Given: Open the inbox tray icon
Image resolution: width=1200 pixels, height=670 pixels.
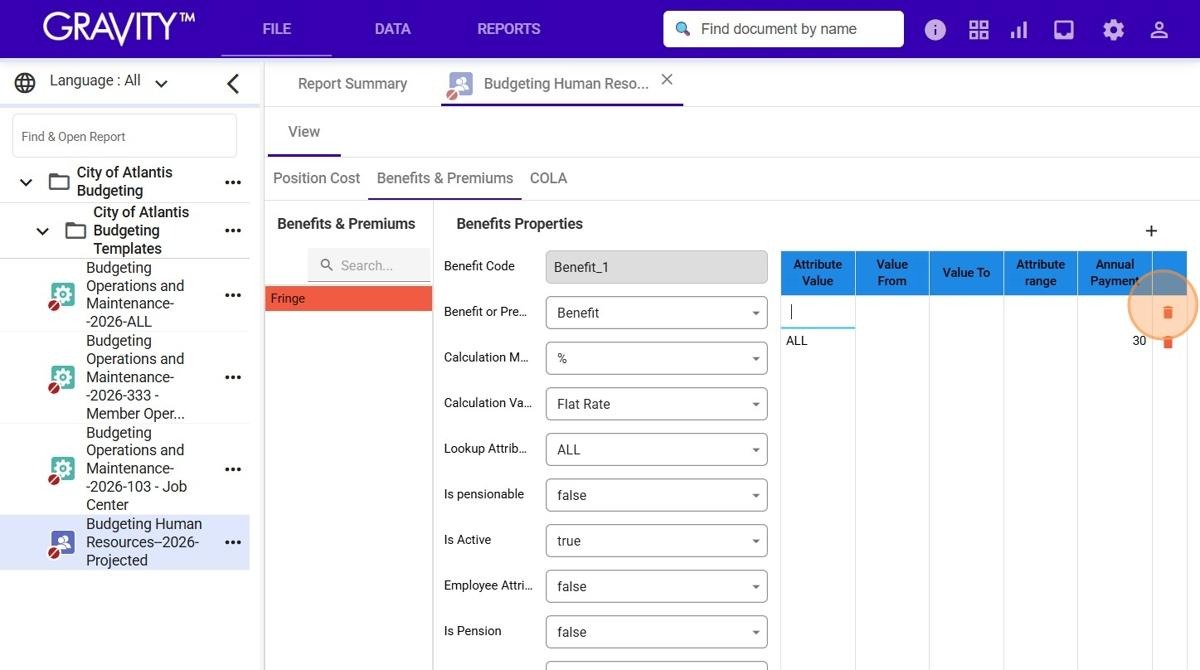Looking at the screenshot, I should [1064, 30].
